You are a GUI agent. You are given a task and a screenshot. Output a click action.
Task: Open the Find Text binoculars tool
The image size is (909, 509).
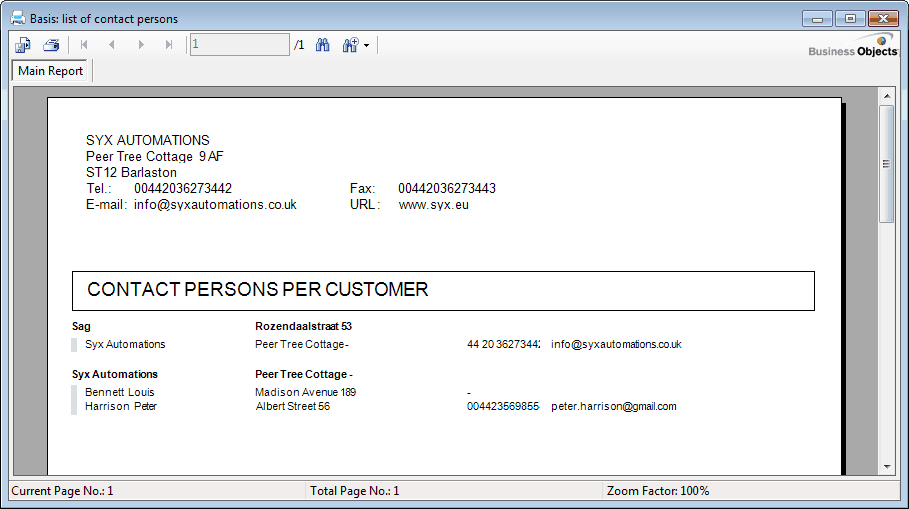point(323,45)
